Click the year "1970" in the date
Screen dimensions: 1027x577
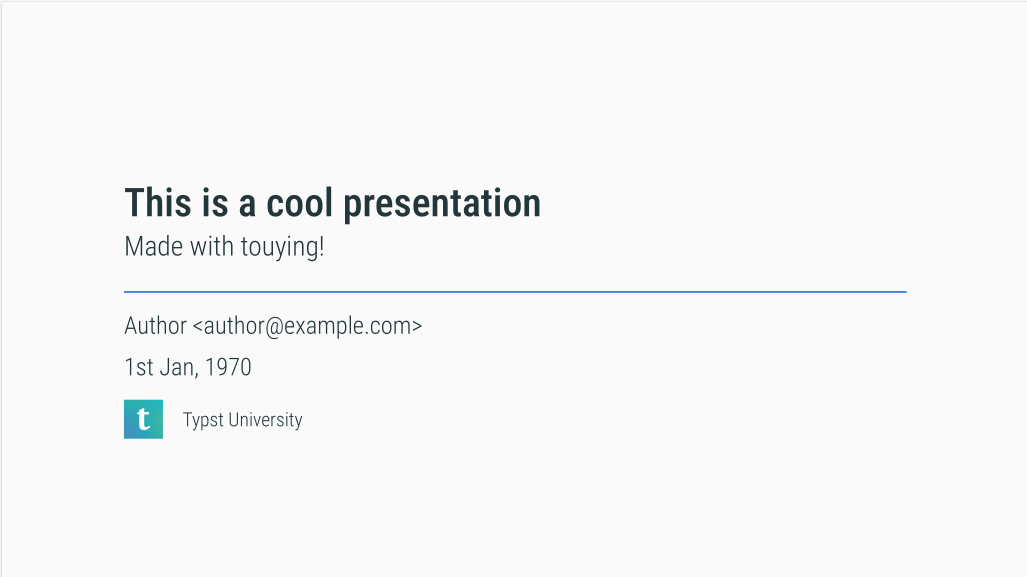229,367
